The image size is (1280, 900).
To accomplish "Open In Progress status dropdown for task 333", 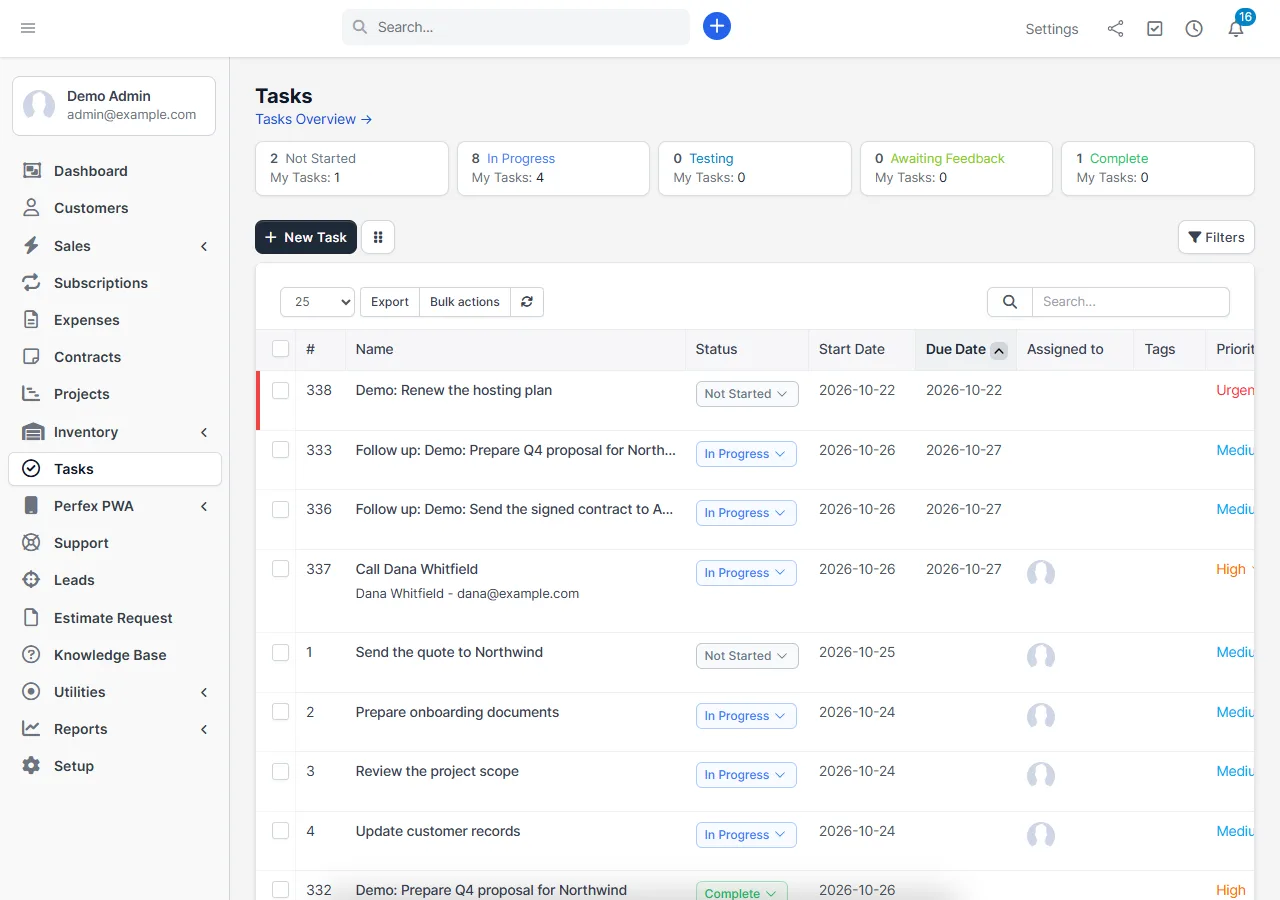I will (746, 454).
